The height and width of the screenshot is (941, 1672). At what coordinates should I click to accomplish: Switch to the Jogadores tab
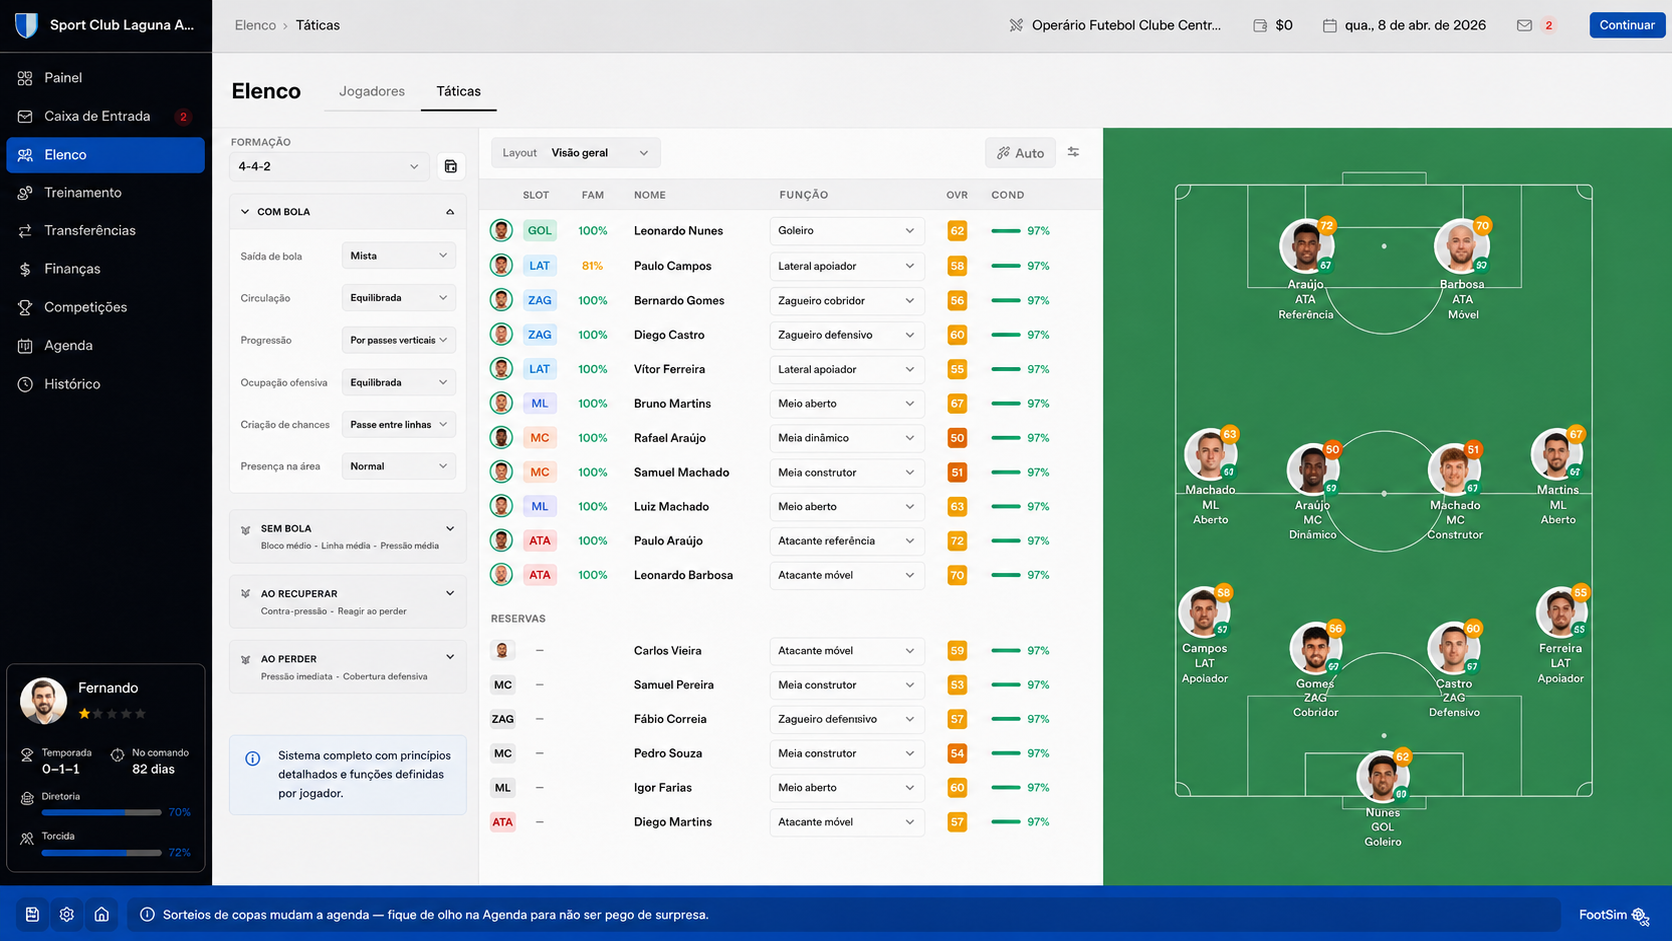click(x=372, y=91)
